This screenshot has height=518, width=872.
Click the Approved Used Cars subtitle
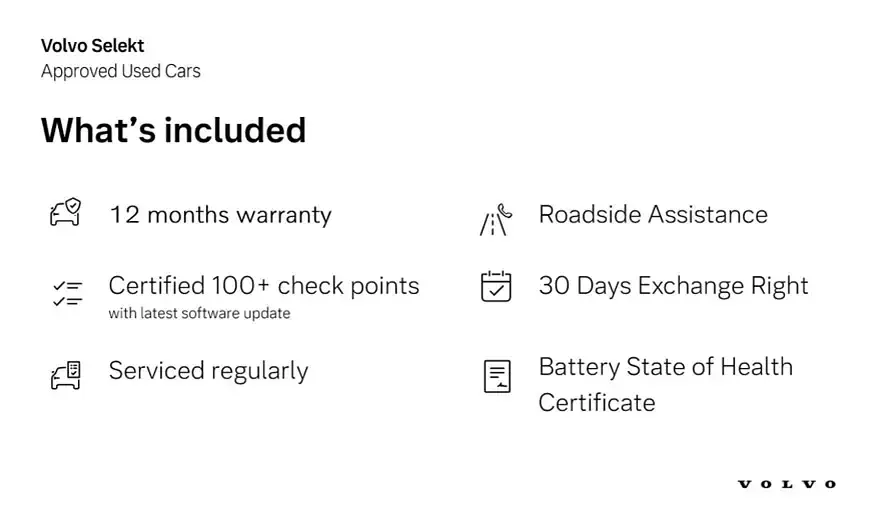(x=121, y=71)
